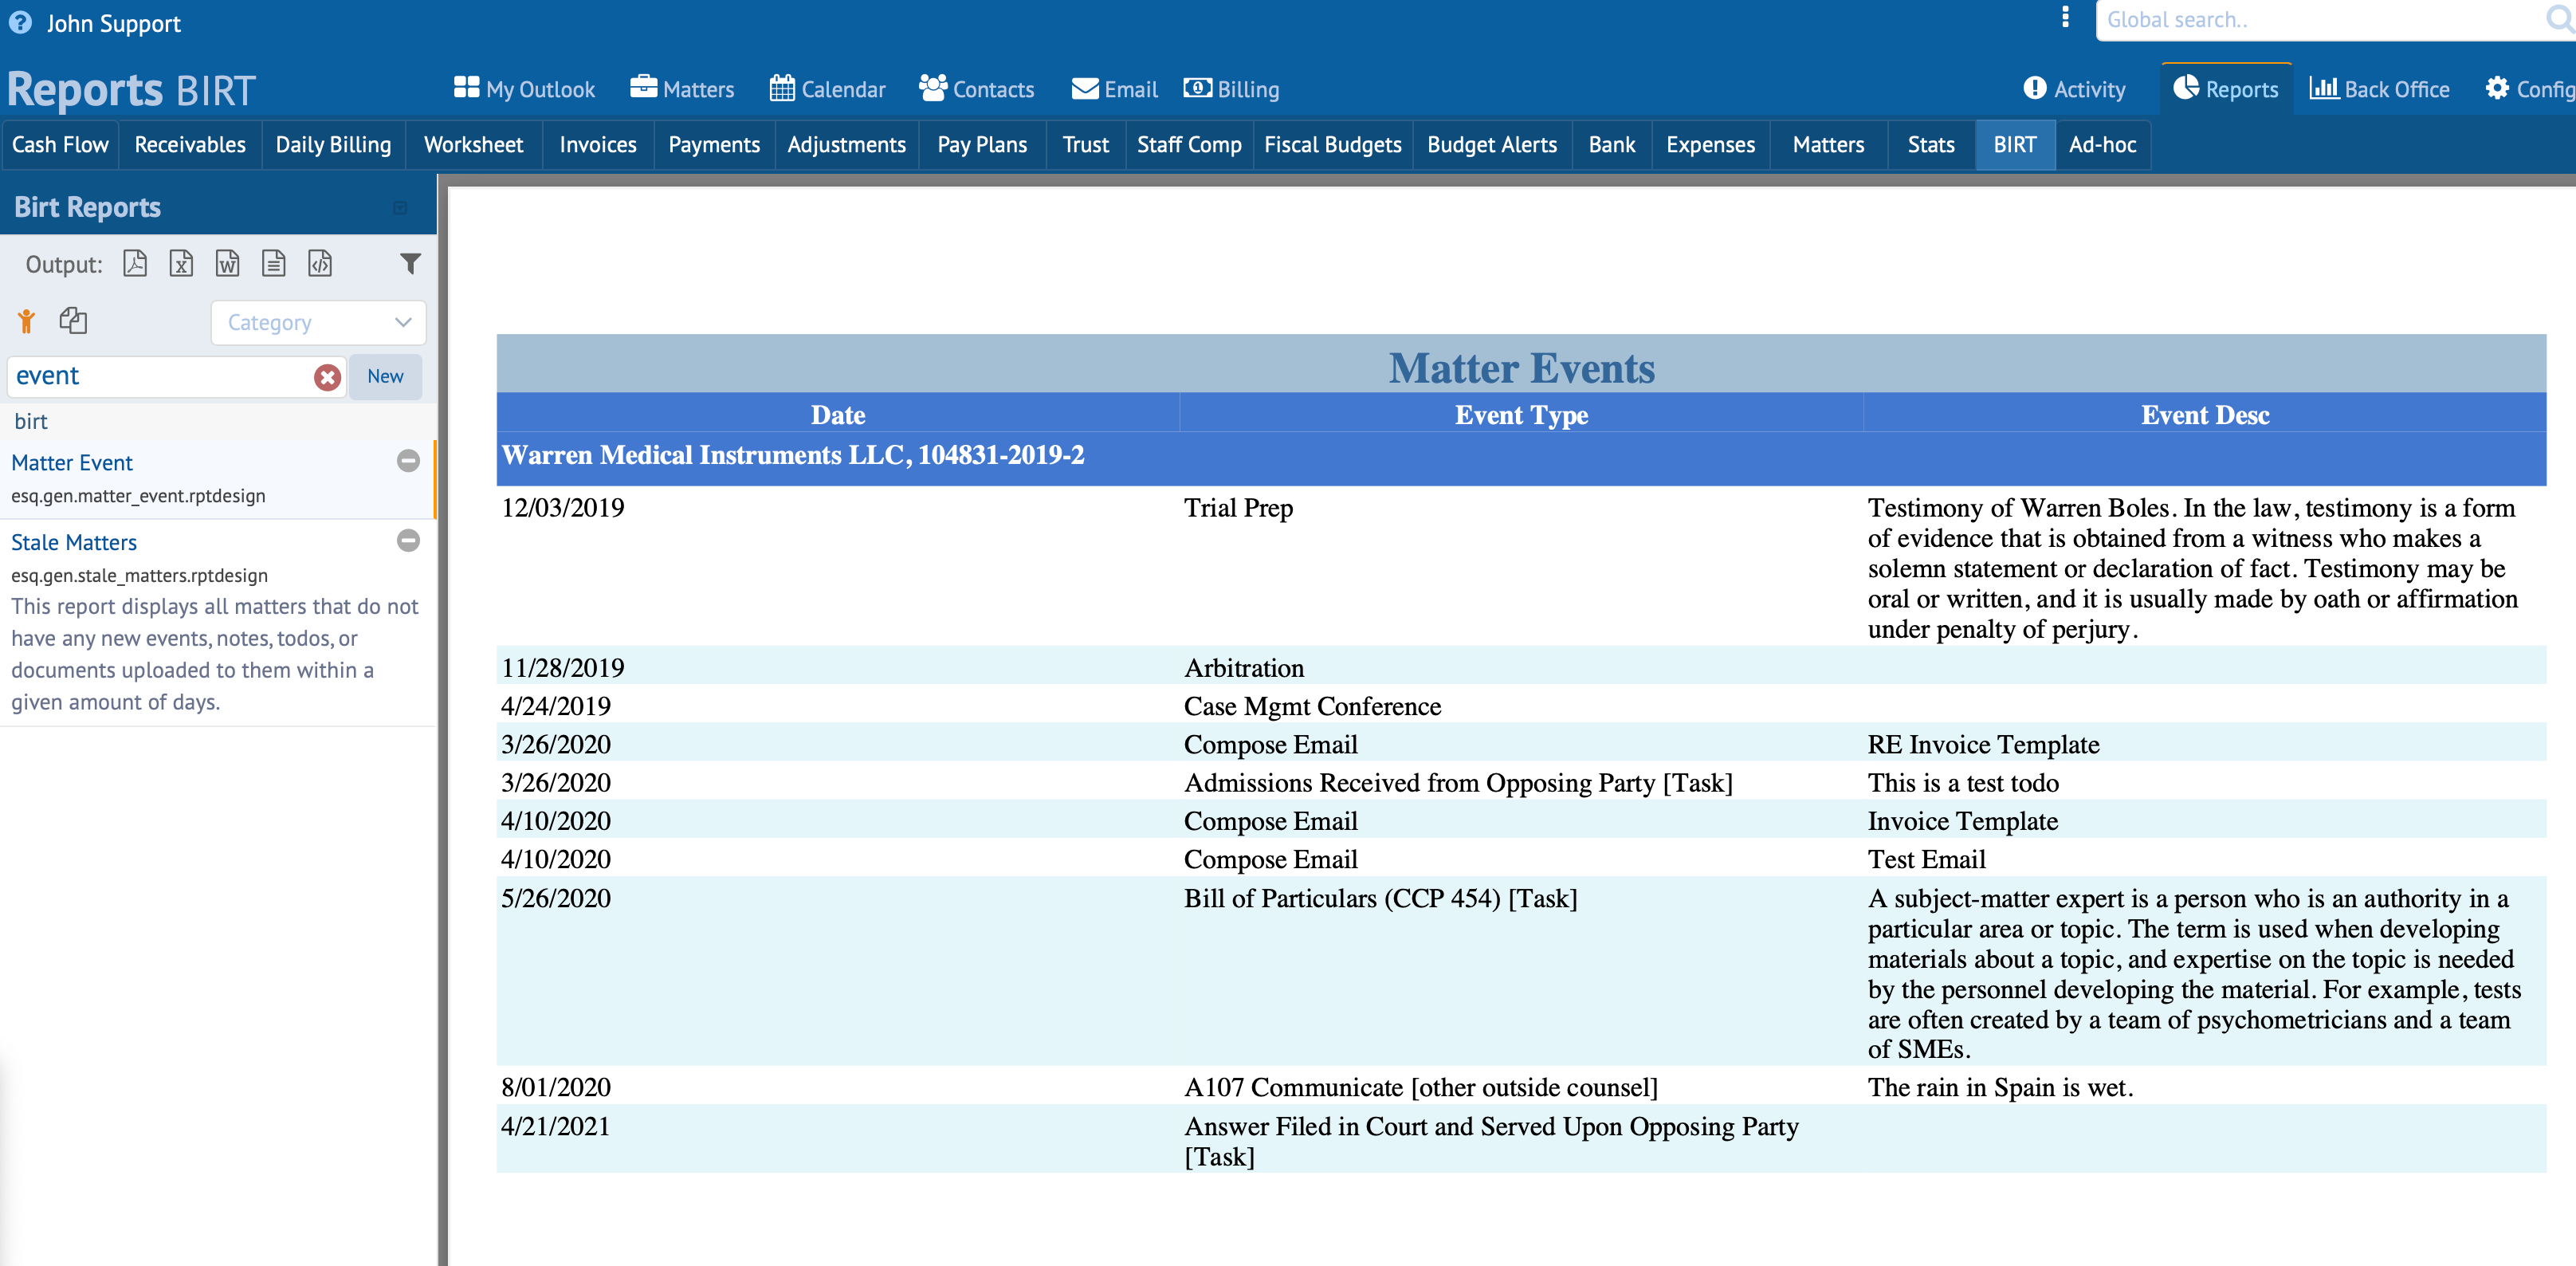The width and height of the screenshot is (2576, 1266).
Task: Open the Category dropdown
Action: click(318, 322)
